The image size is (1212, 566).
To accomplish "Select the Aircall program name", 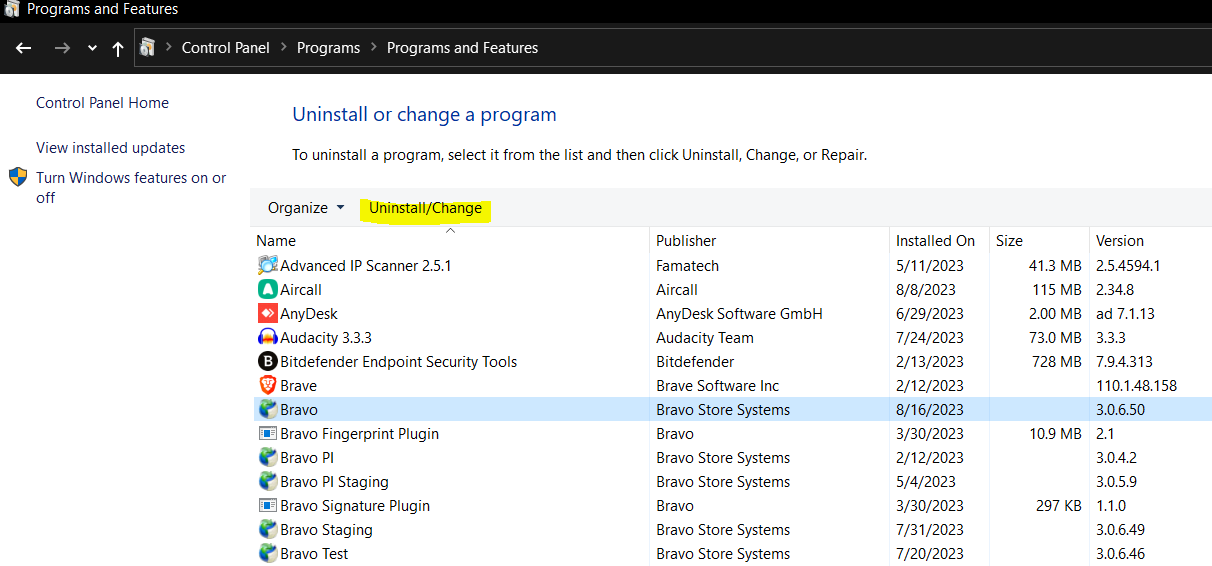I will [x=301, y=290].
